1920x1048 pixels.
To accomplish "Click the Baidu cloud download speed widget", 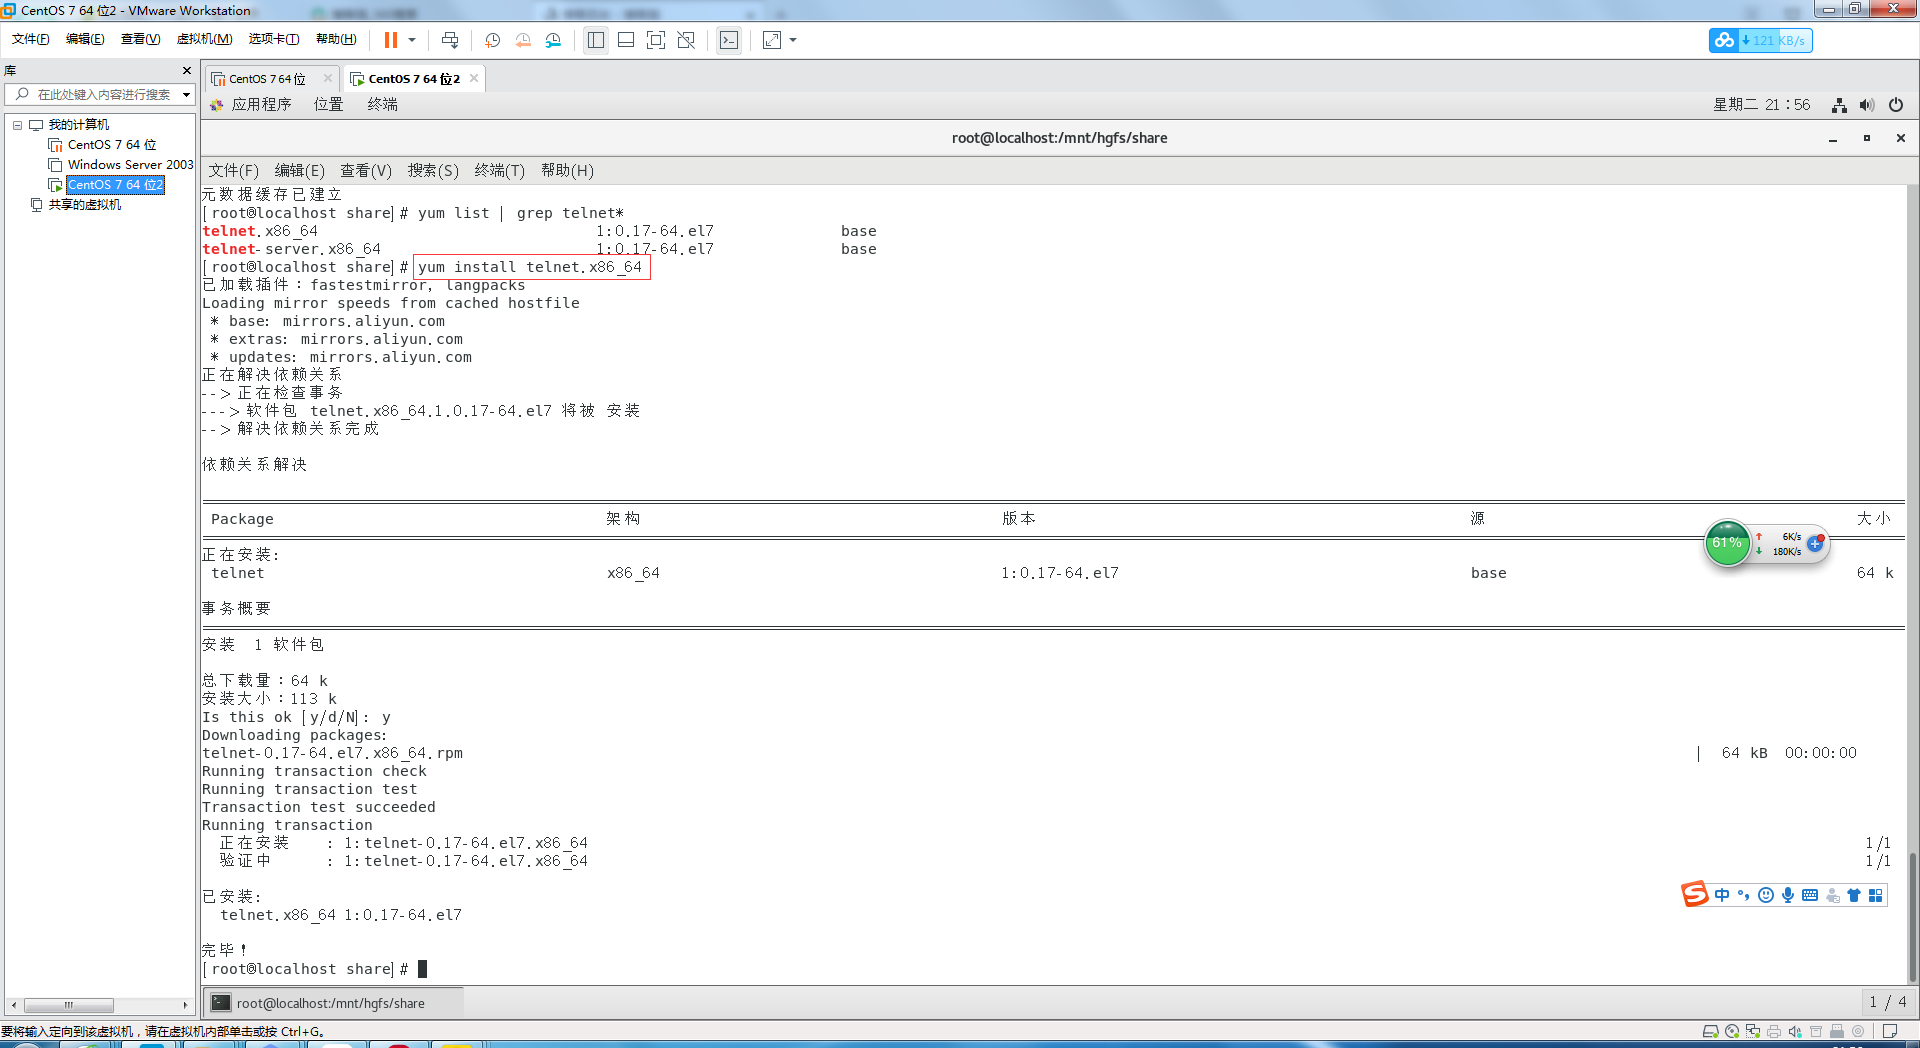I will (1760, 40).
